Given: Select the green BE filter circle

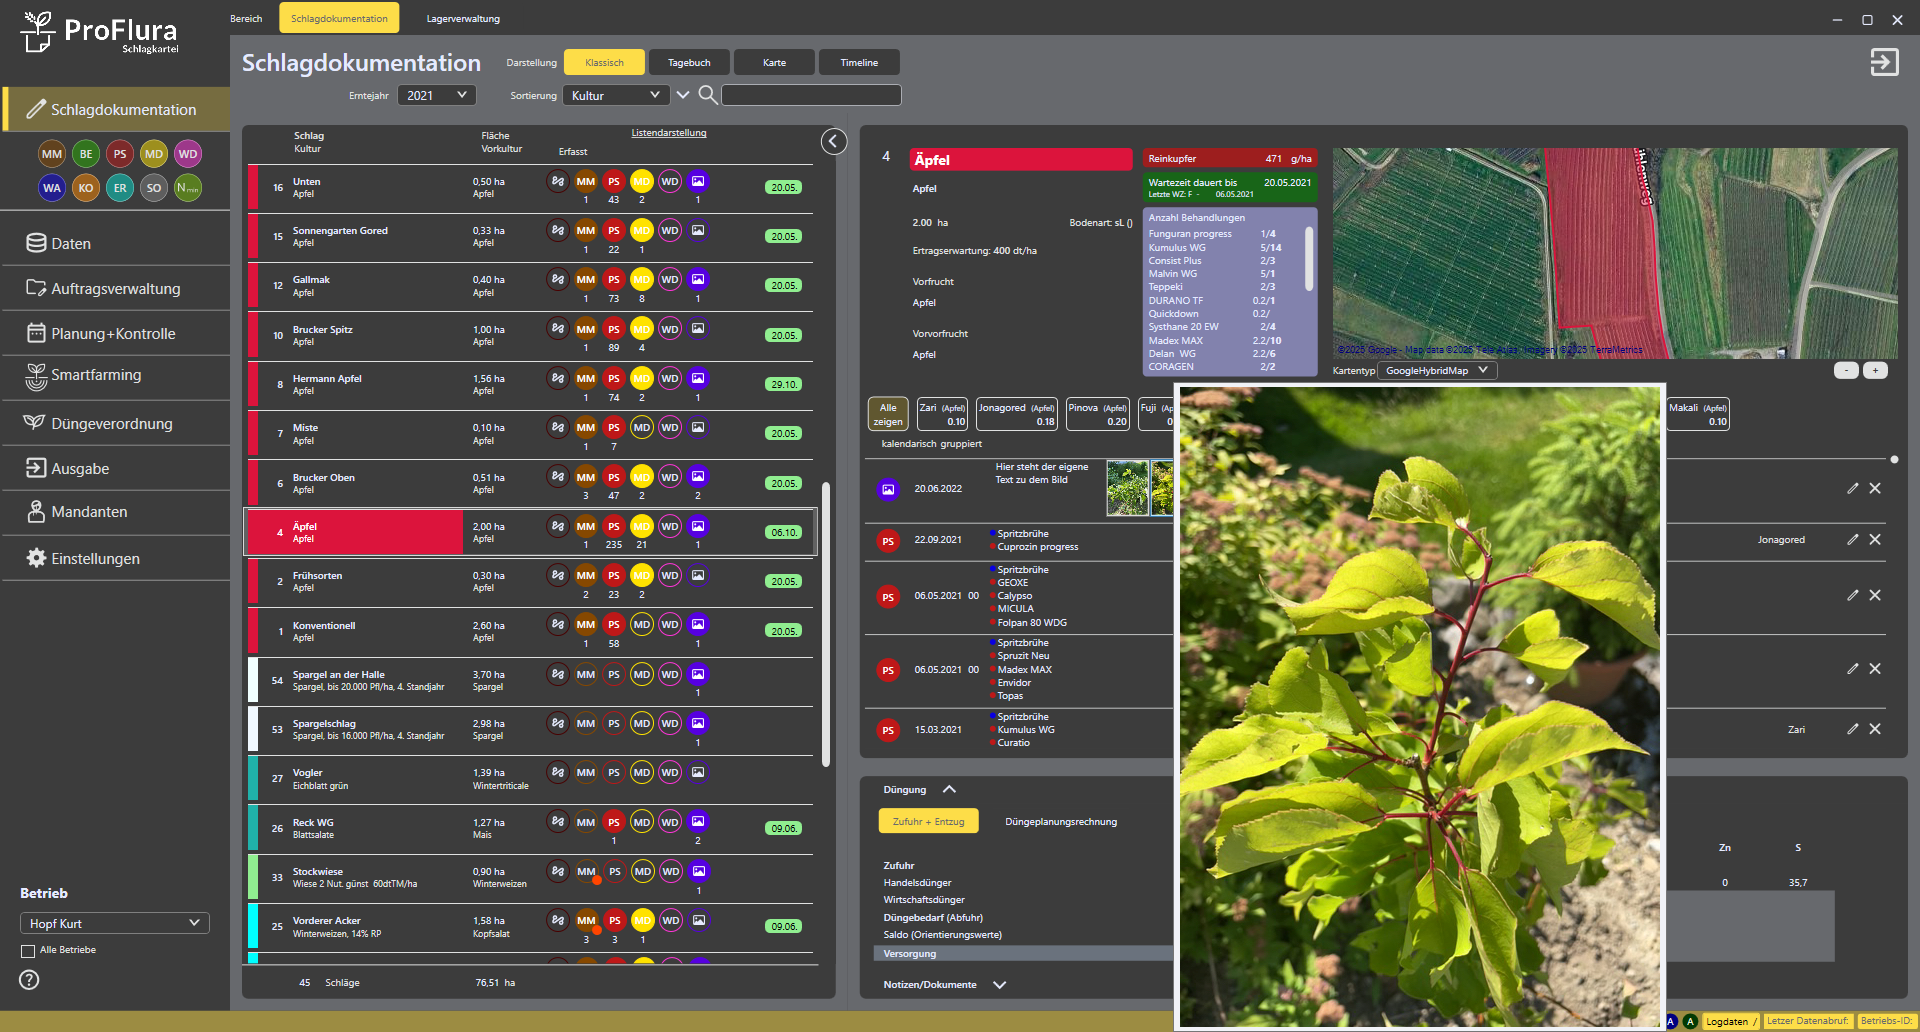Looking at the screenshot, I should click(86, 154).
